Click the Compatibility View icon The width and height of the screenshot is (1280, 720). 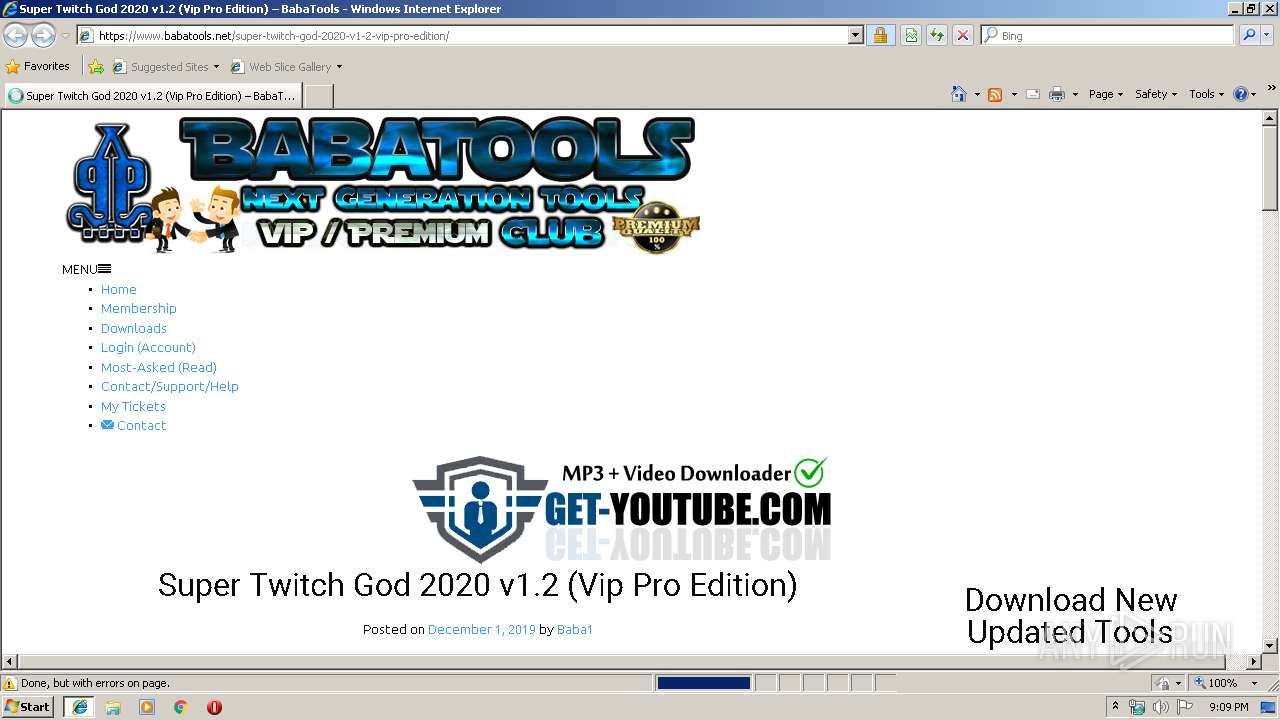click(911, 36)
